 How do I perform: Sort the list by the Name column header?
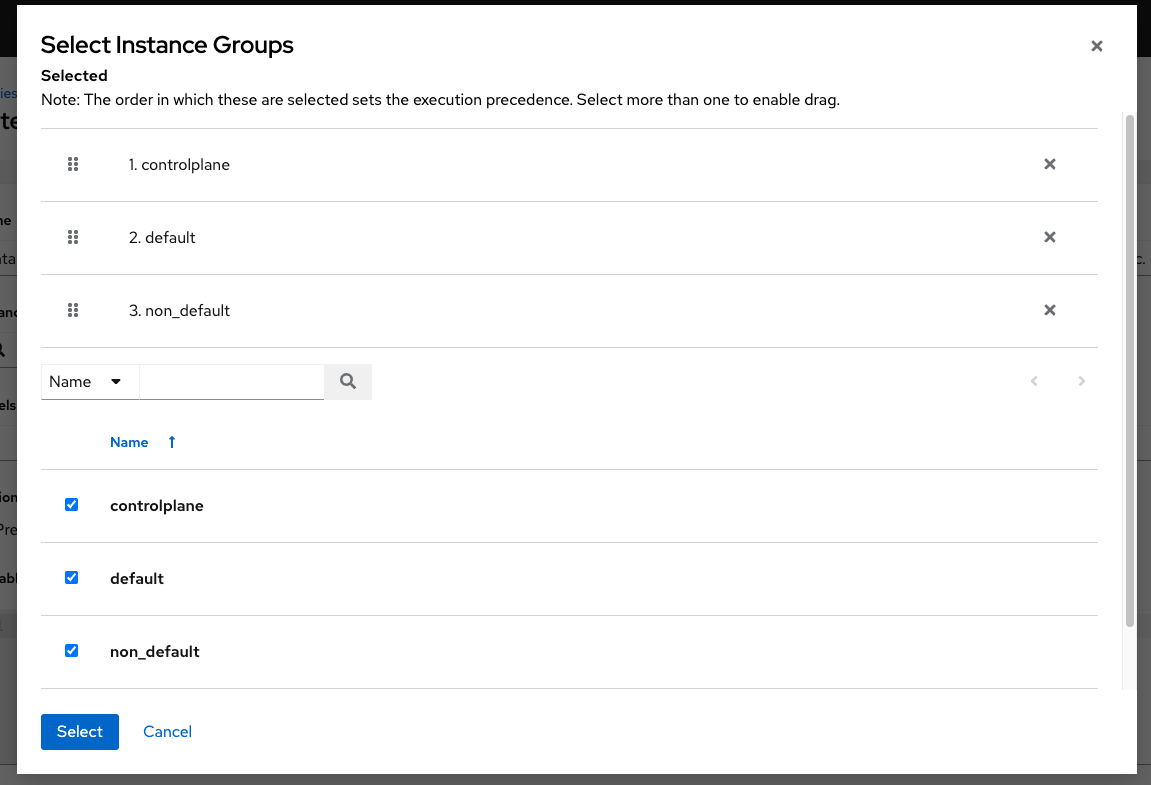tap(129, 441)
